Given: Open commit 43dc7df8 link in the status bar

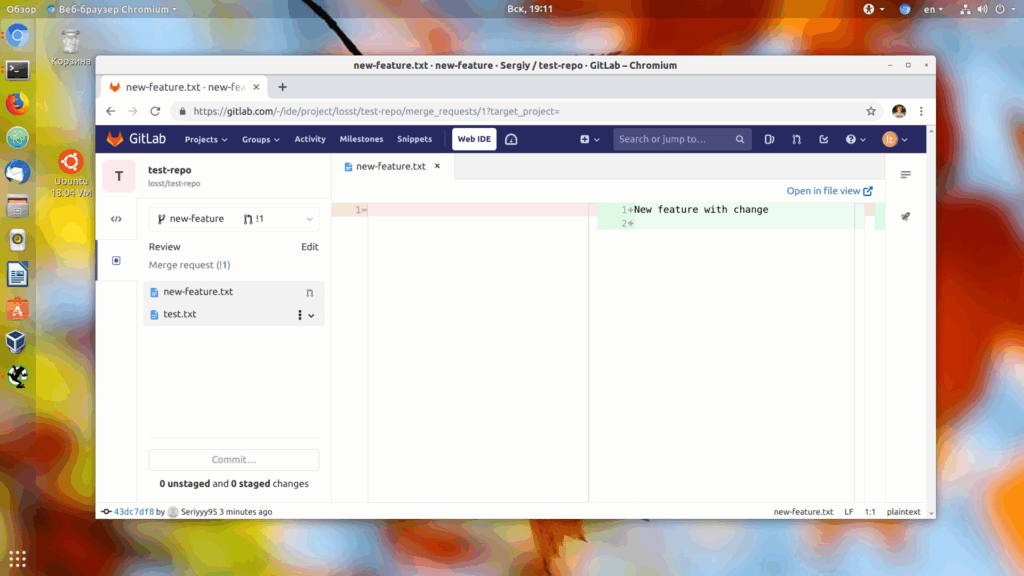Looking at the screenshot, I should click(x=134, y=512).
